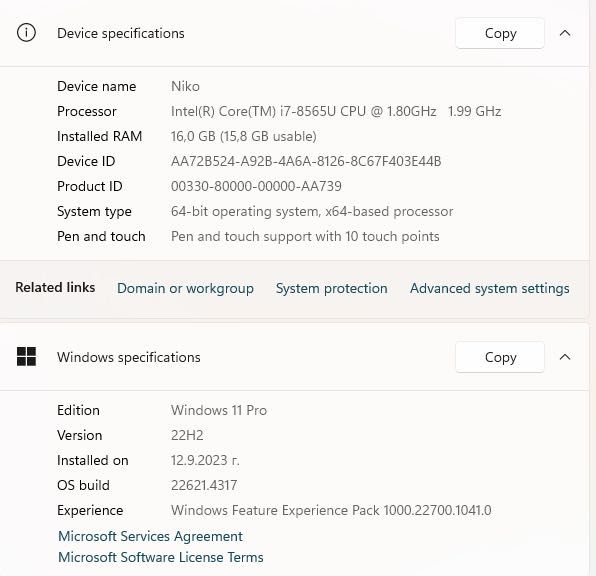Image resolution: width=596 pixels, height=576 pixels.
Task: Copy the Device specifications
Action: pyautogui.click(x=500, y=33)
